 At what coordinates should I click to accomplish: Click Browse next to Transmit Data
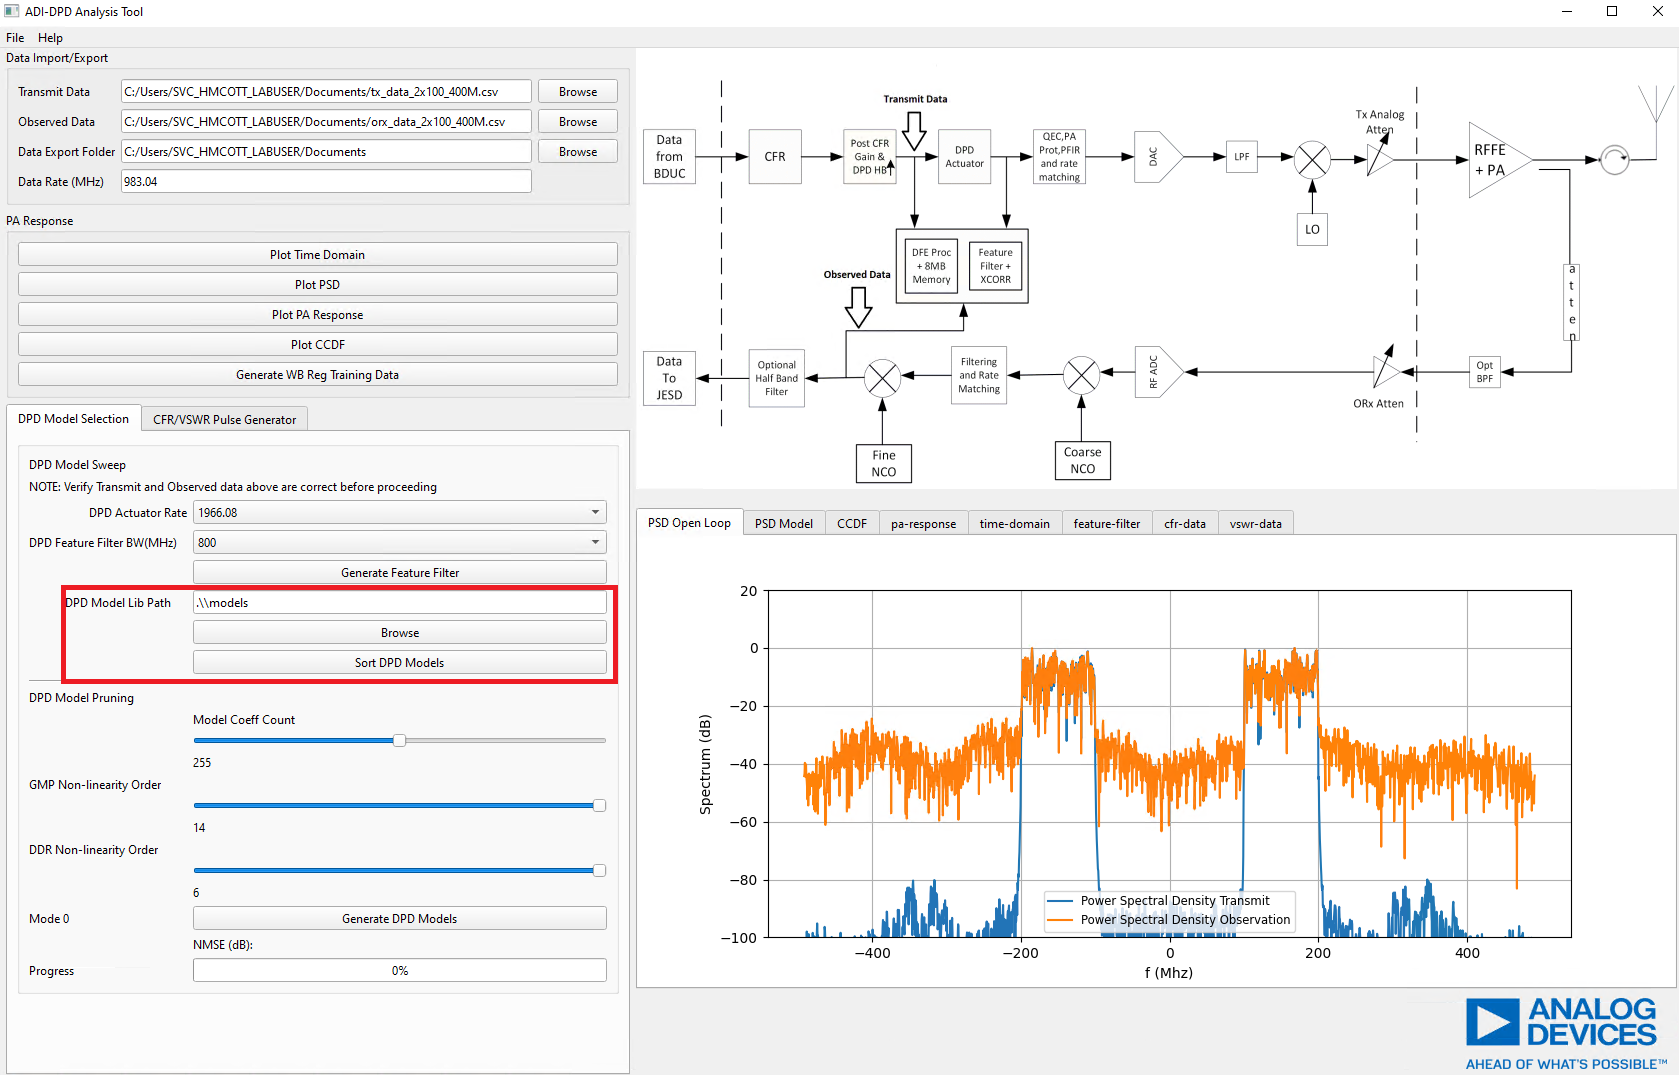point(578,92)
